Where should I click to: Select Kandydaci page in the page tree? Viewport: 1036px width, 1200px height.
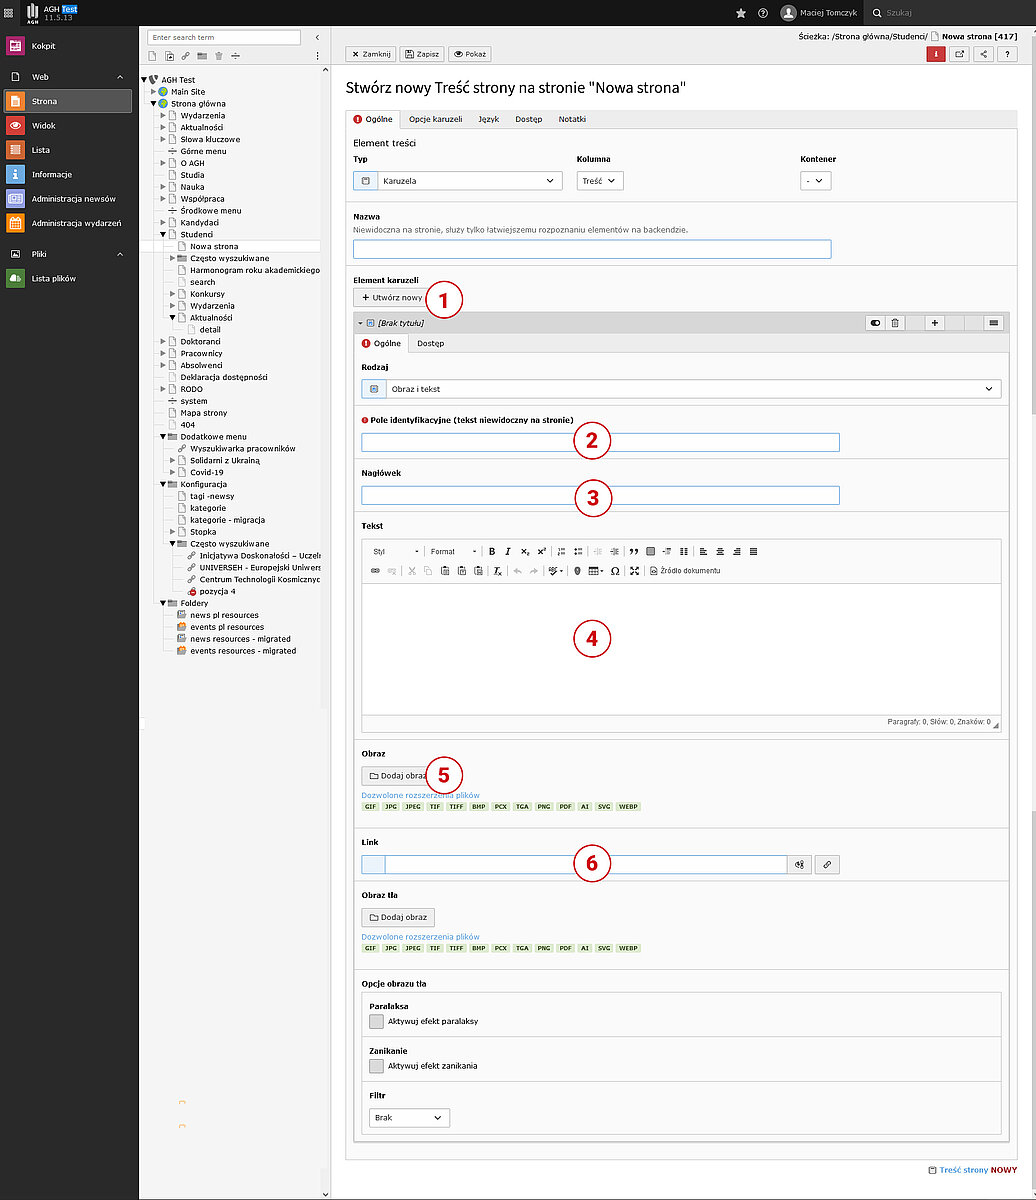tap(199, 223)
